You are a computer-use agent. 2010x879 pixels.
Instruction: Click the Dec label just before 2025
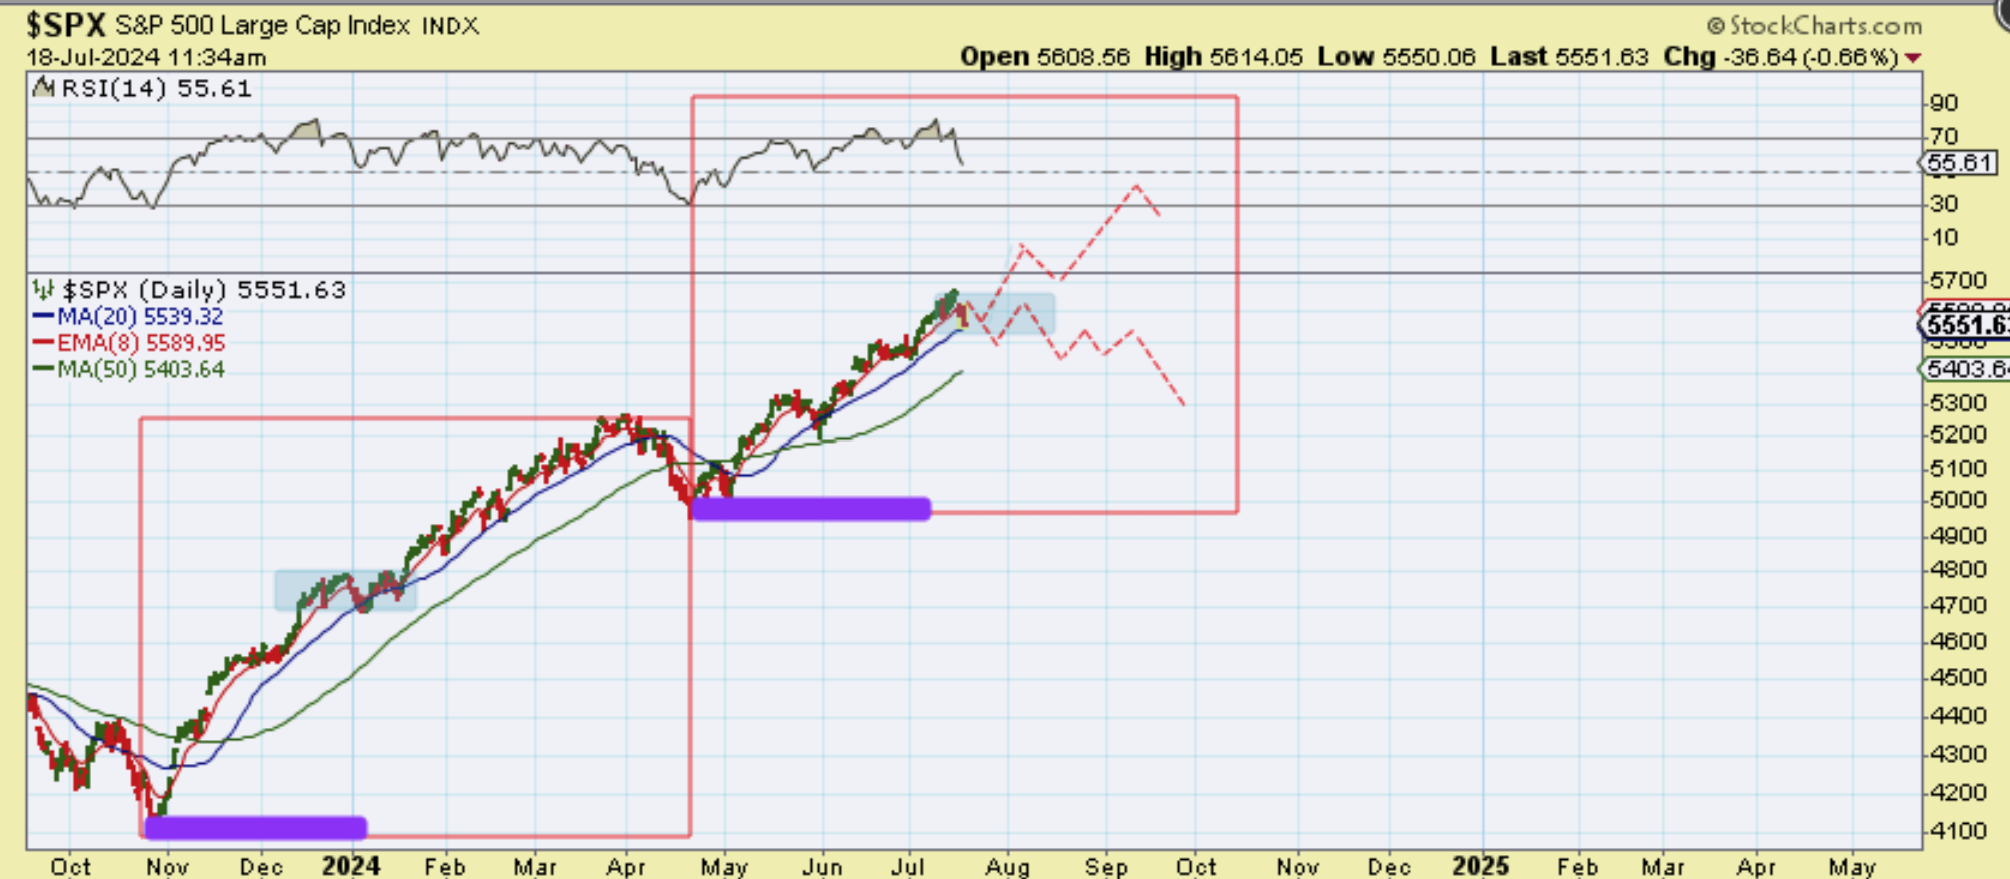pos(1389,867)
